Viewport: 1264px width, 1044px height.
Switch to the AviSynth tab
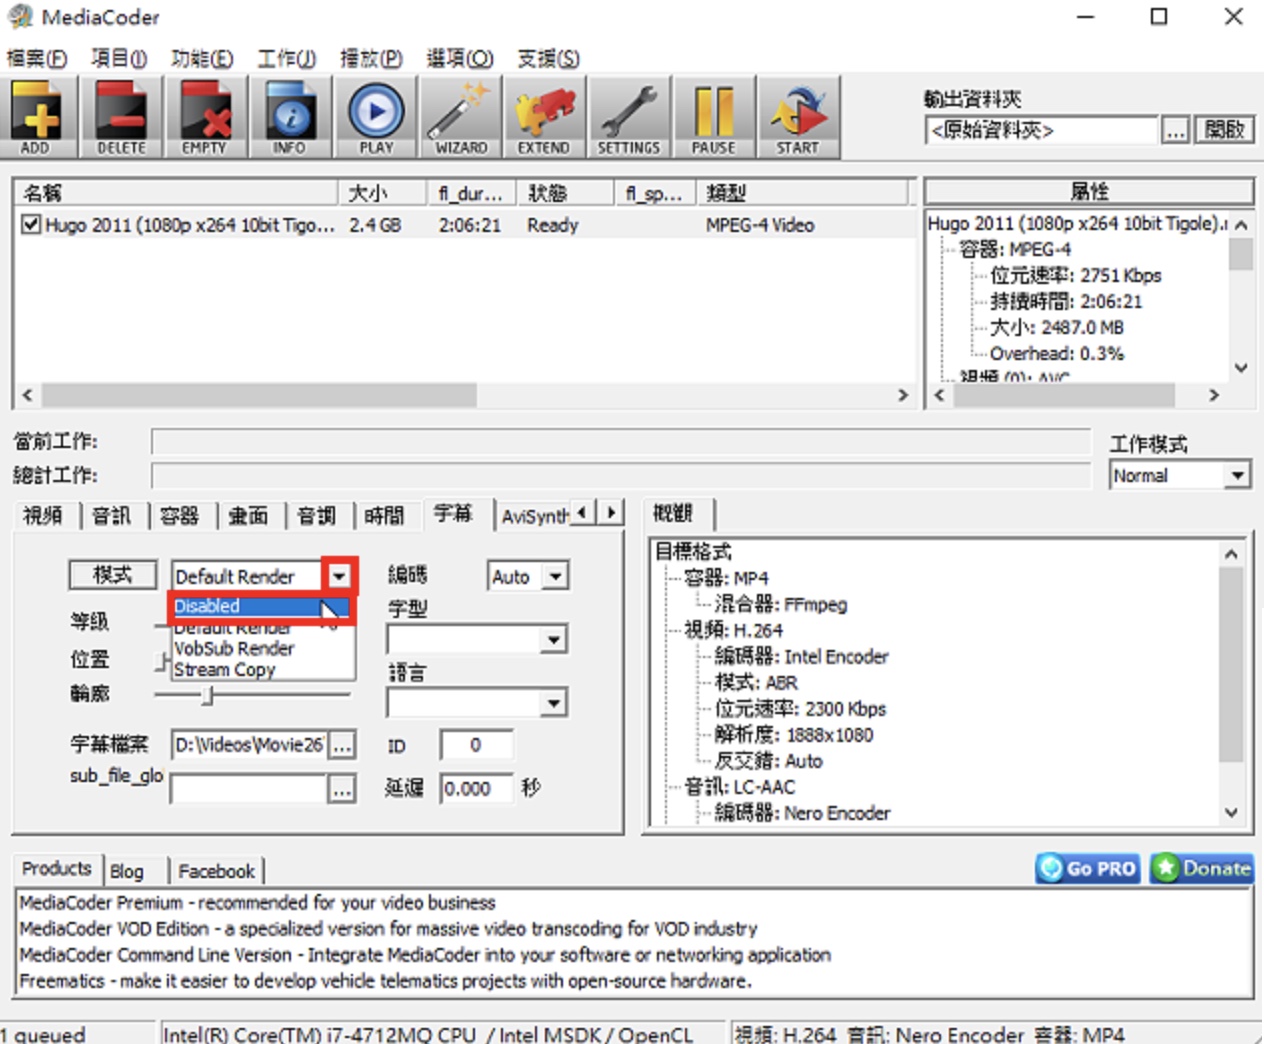[x=534, y=516]
